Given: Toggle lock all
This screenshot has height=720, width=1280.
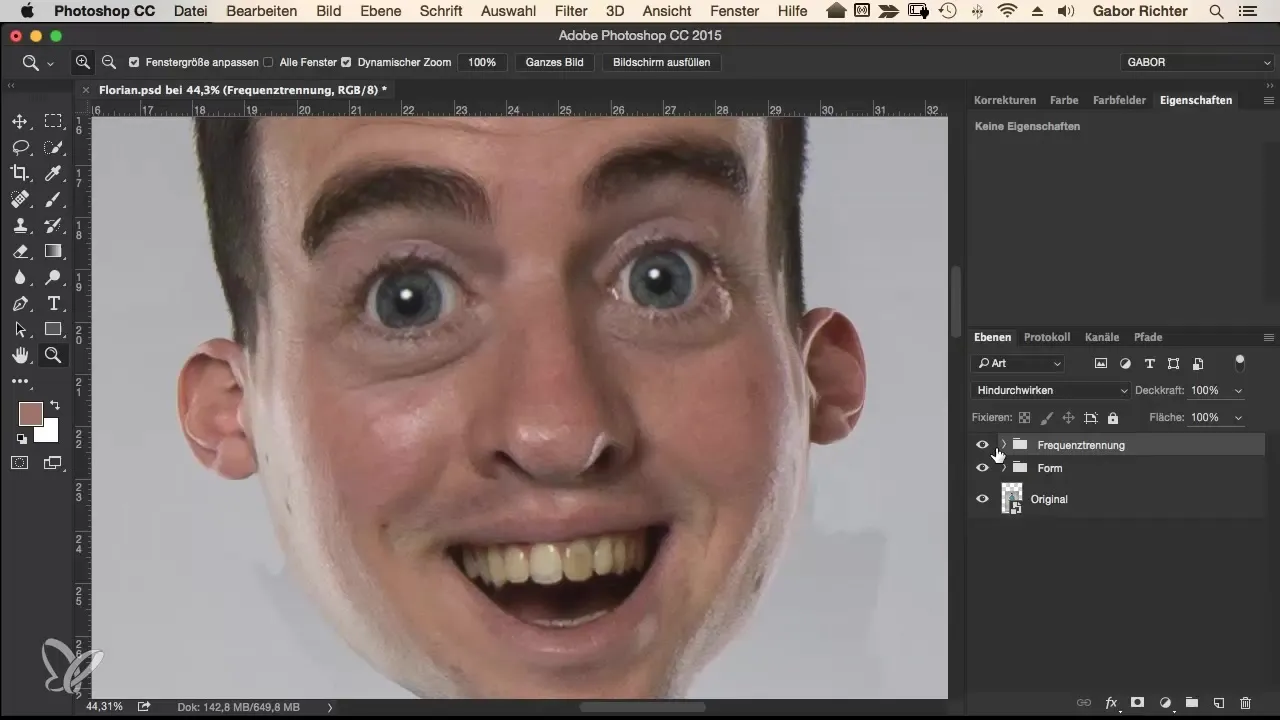Looking at the screenshot, I should click(1113, 418).
